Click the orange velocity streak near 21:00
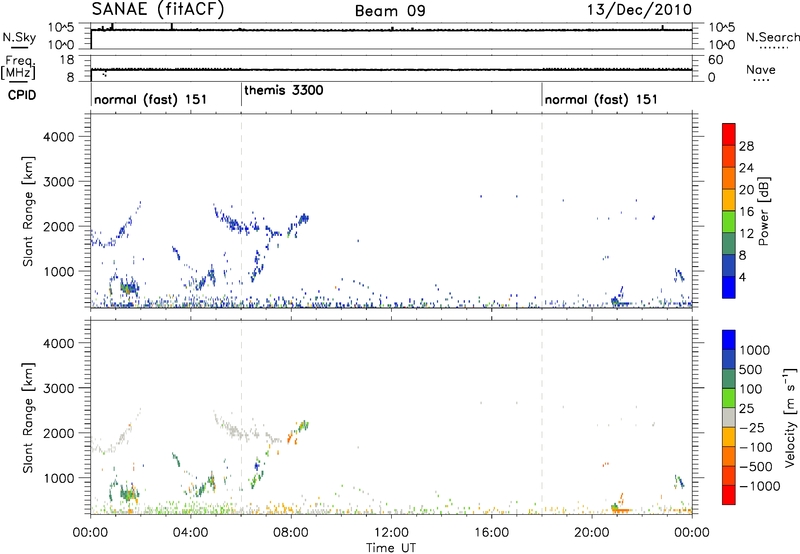Image resolution: width=800 pixels, height=554 pixels. (x=621, y=510)
